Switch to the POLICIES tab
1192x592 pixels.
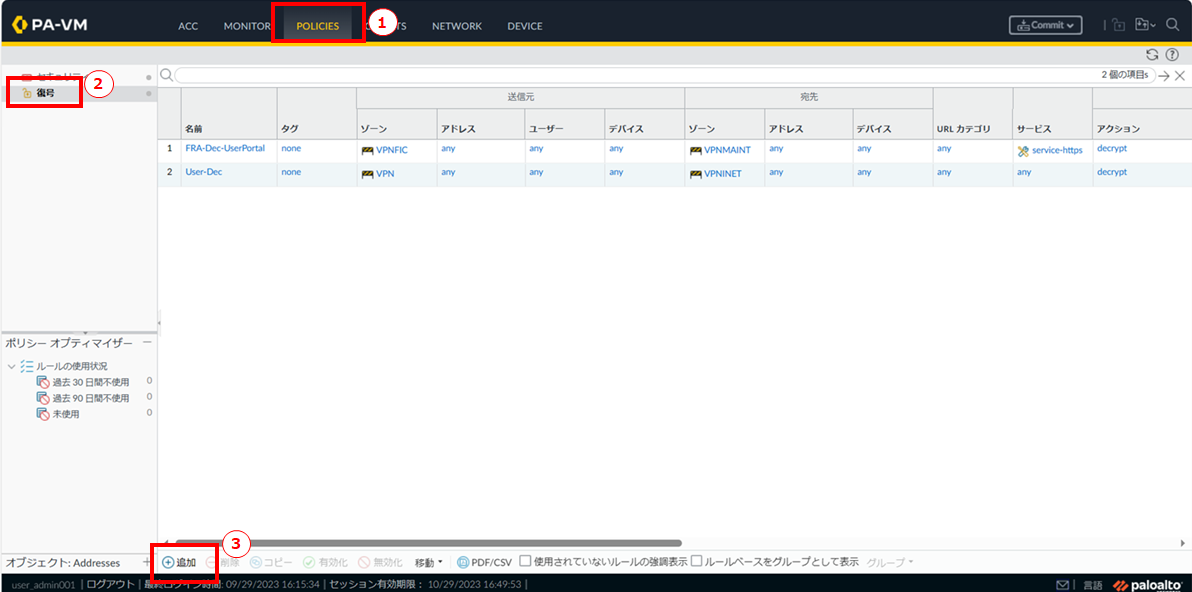tap(318, 26)
